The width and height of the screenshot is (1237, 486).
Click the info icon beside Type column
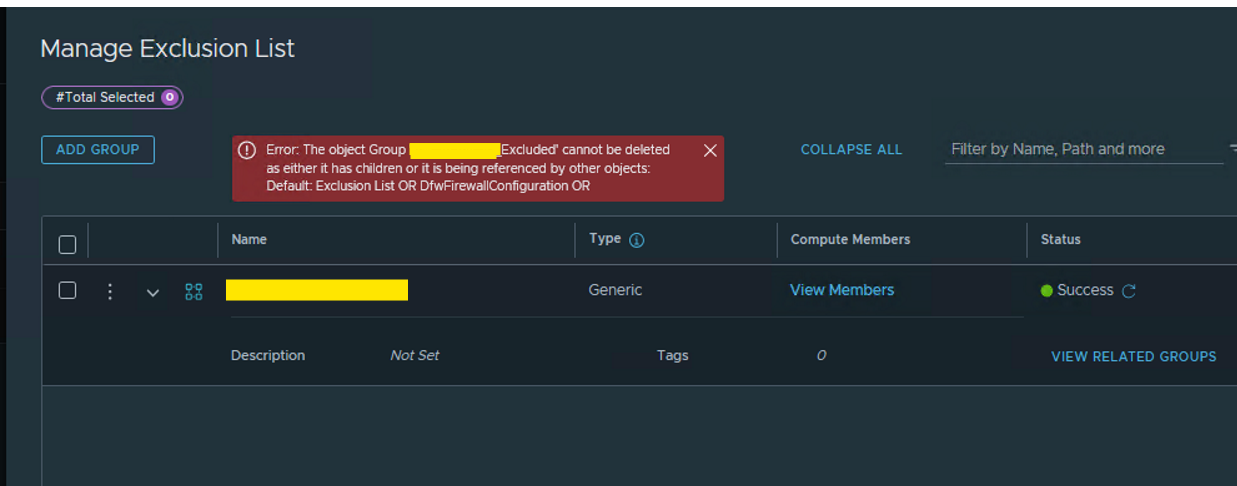[x=637, y=240]
